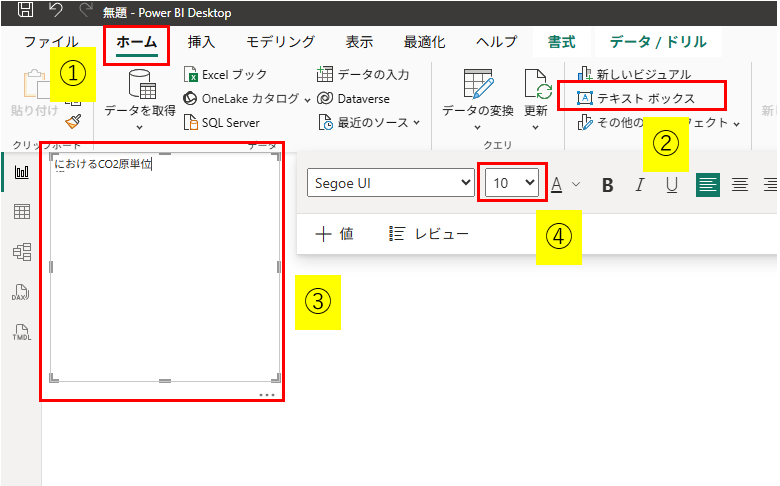Viewport: 780px width, 486px height.
Task: Expand the font color chevron
Action: (576, 184)
